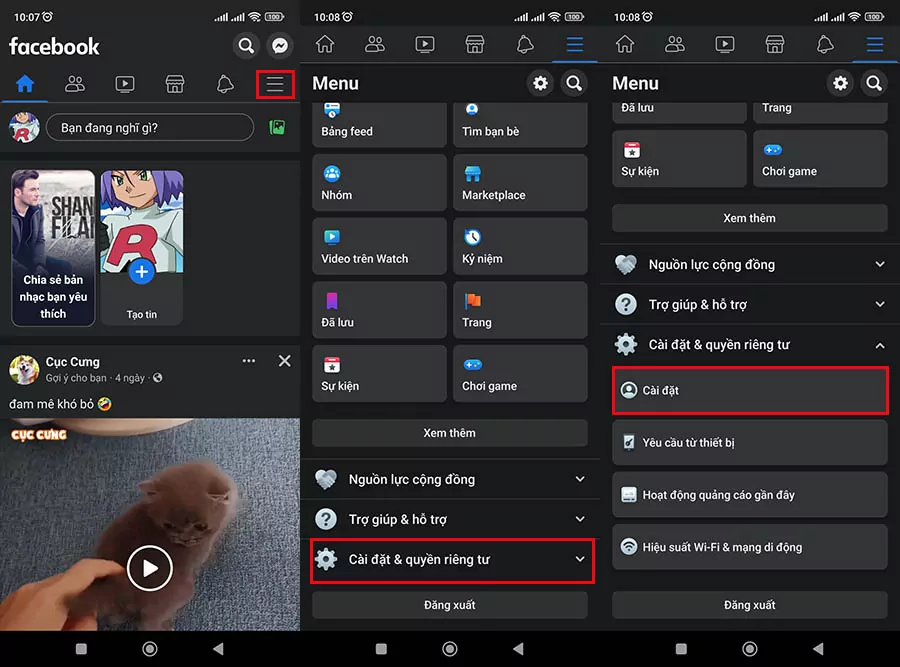
Task: Go to Home icon in the right screen top bar
Action: 625,44
